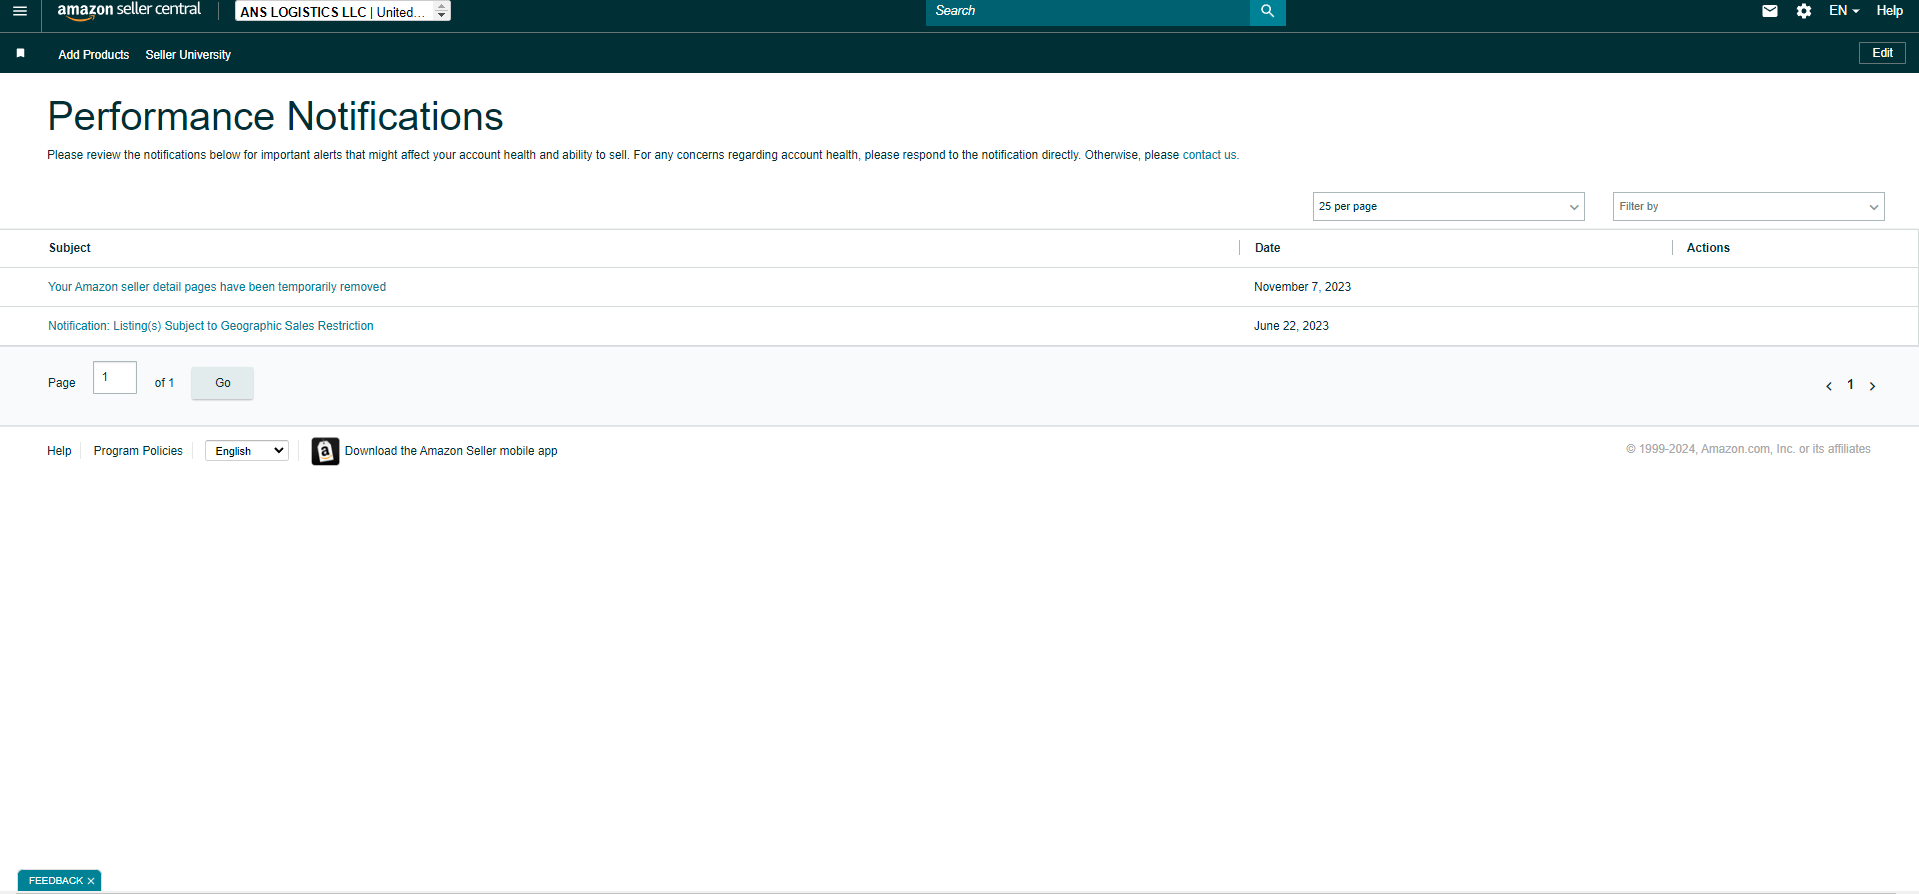Click the page number input field
Image resolution: width=1919 pixels, height=894 pixels.
[x=115, y=377]
